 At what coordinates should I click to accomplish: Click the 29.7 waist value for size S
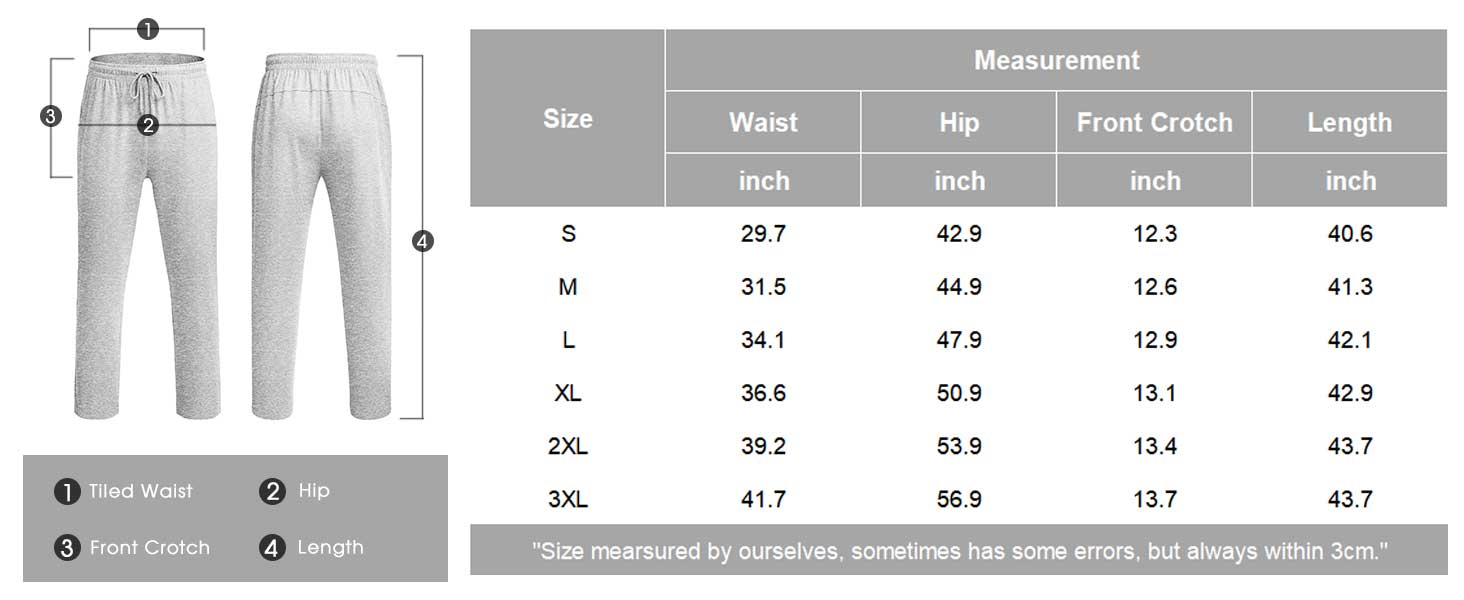763,234
